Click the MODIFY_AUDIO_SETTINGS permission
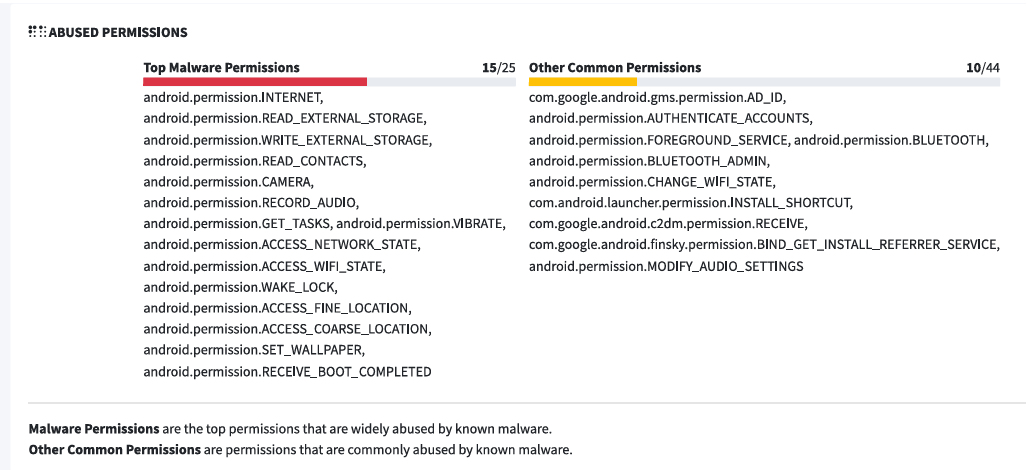 [666, 266]
